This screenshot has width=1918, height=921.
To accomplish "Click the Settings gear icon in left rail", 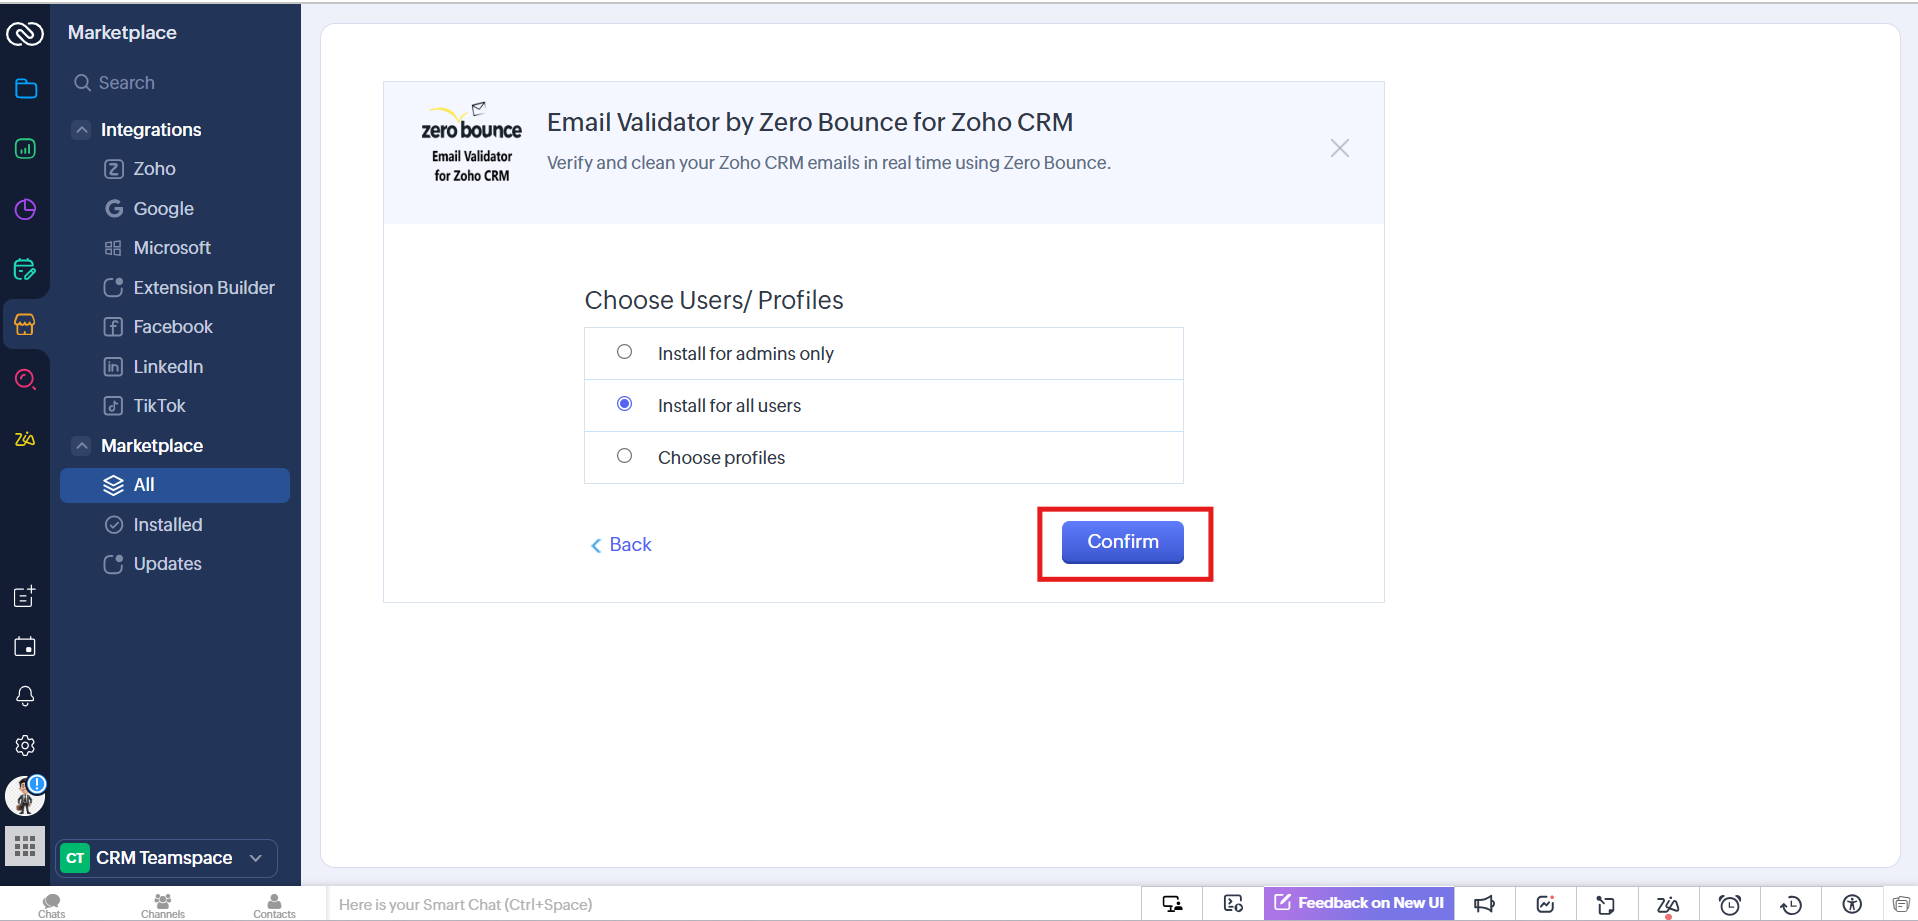I will click(x=25, y=745).
